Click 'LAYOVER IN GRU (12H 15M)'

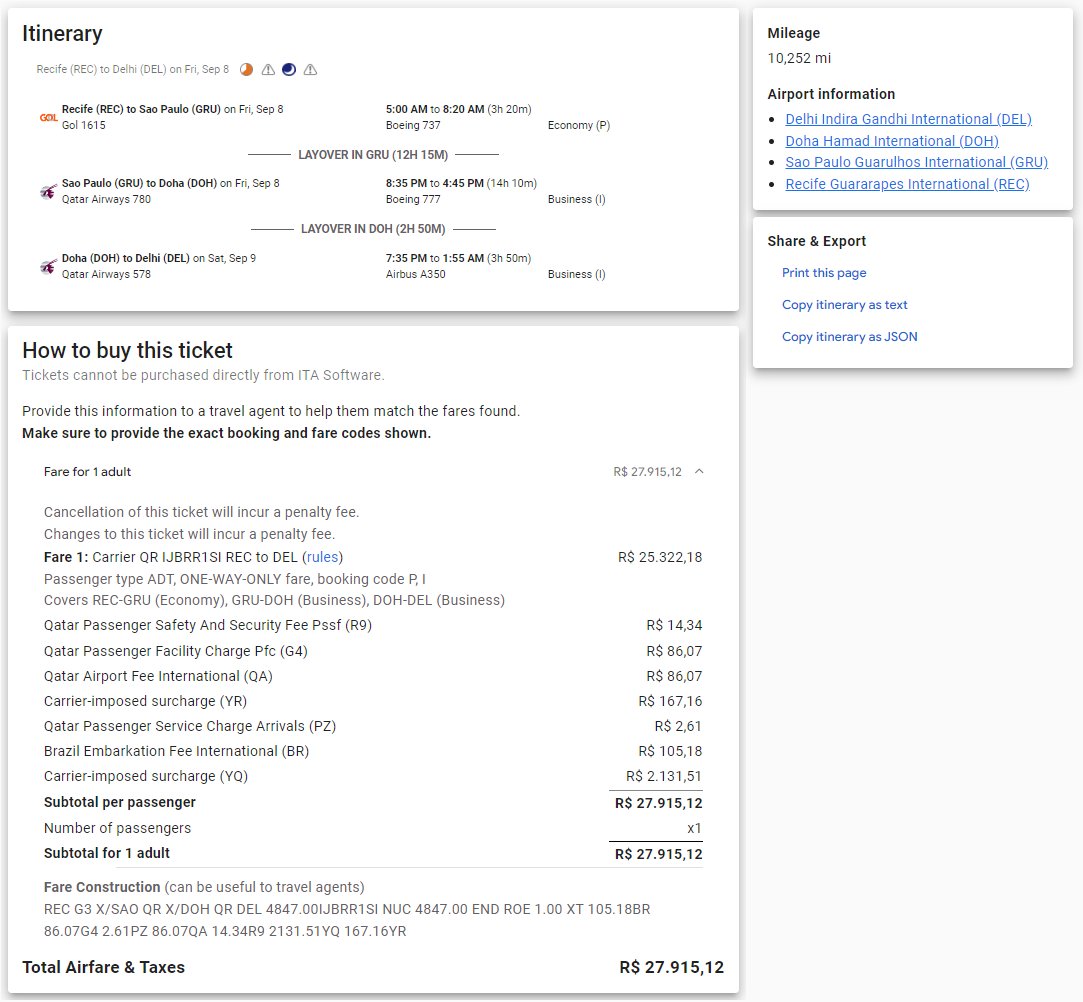tap(373, 155)
